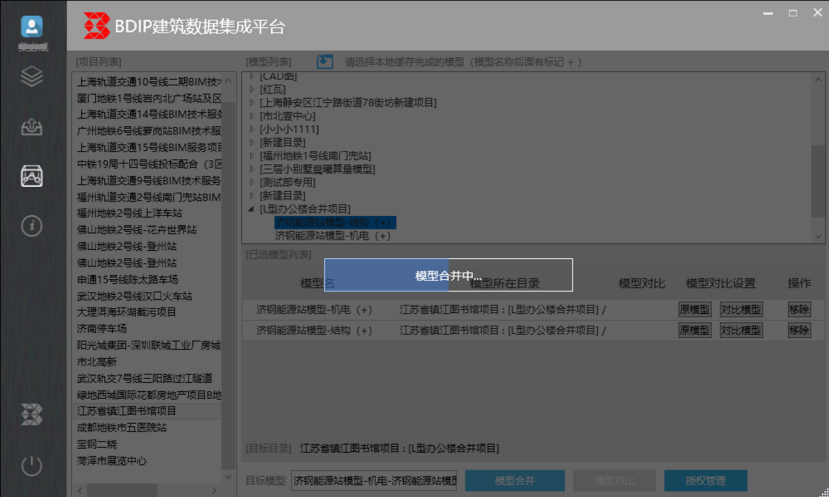Expand the [三层小别墅高嘴算量模型] node

click(252, 169)
